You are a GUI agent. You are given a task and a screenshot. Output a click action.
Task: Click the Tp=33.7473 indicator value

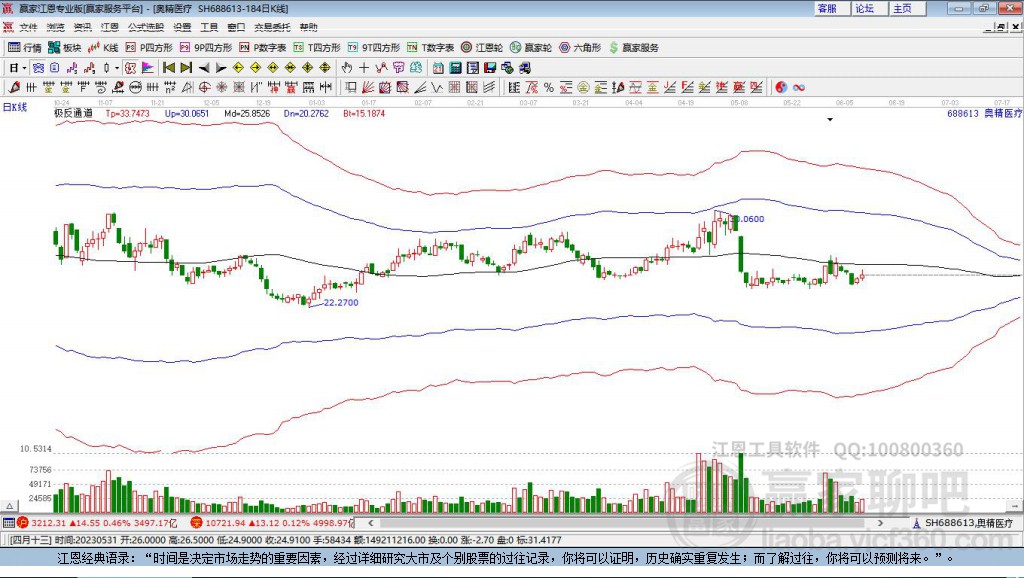click(127, 113)
